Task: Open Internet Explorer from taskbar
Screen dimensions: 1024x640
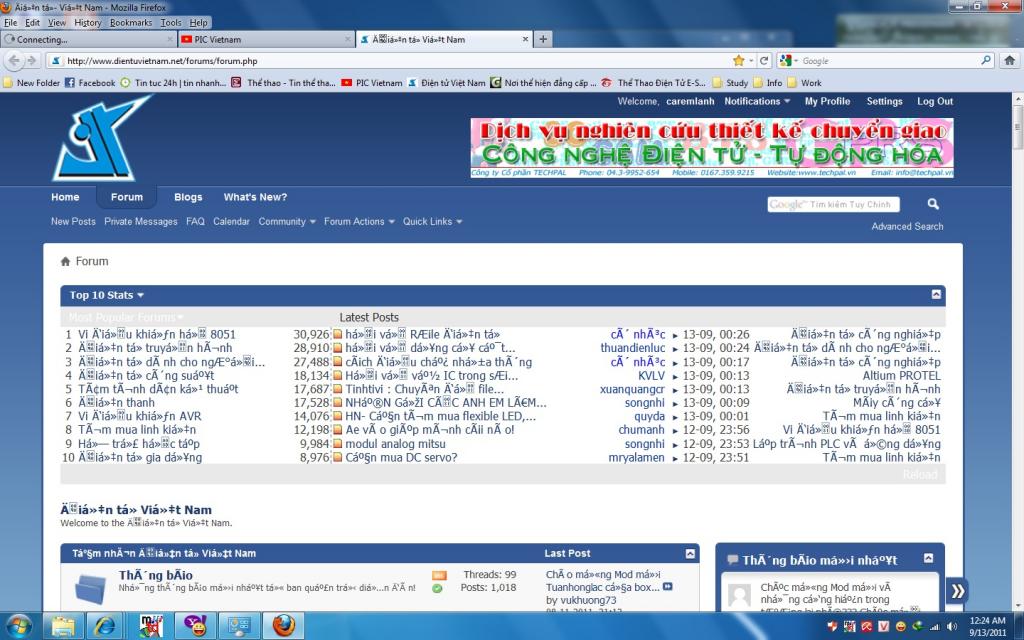Action: click(105, 626)
